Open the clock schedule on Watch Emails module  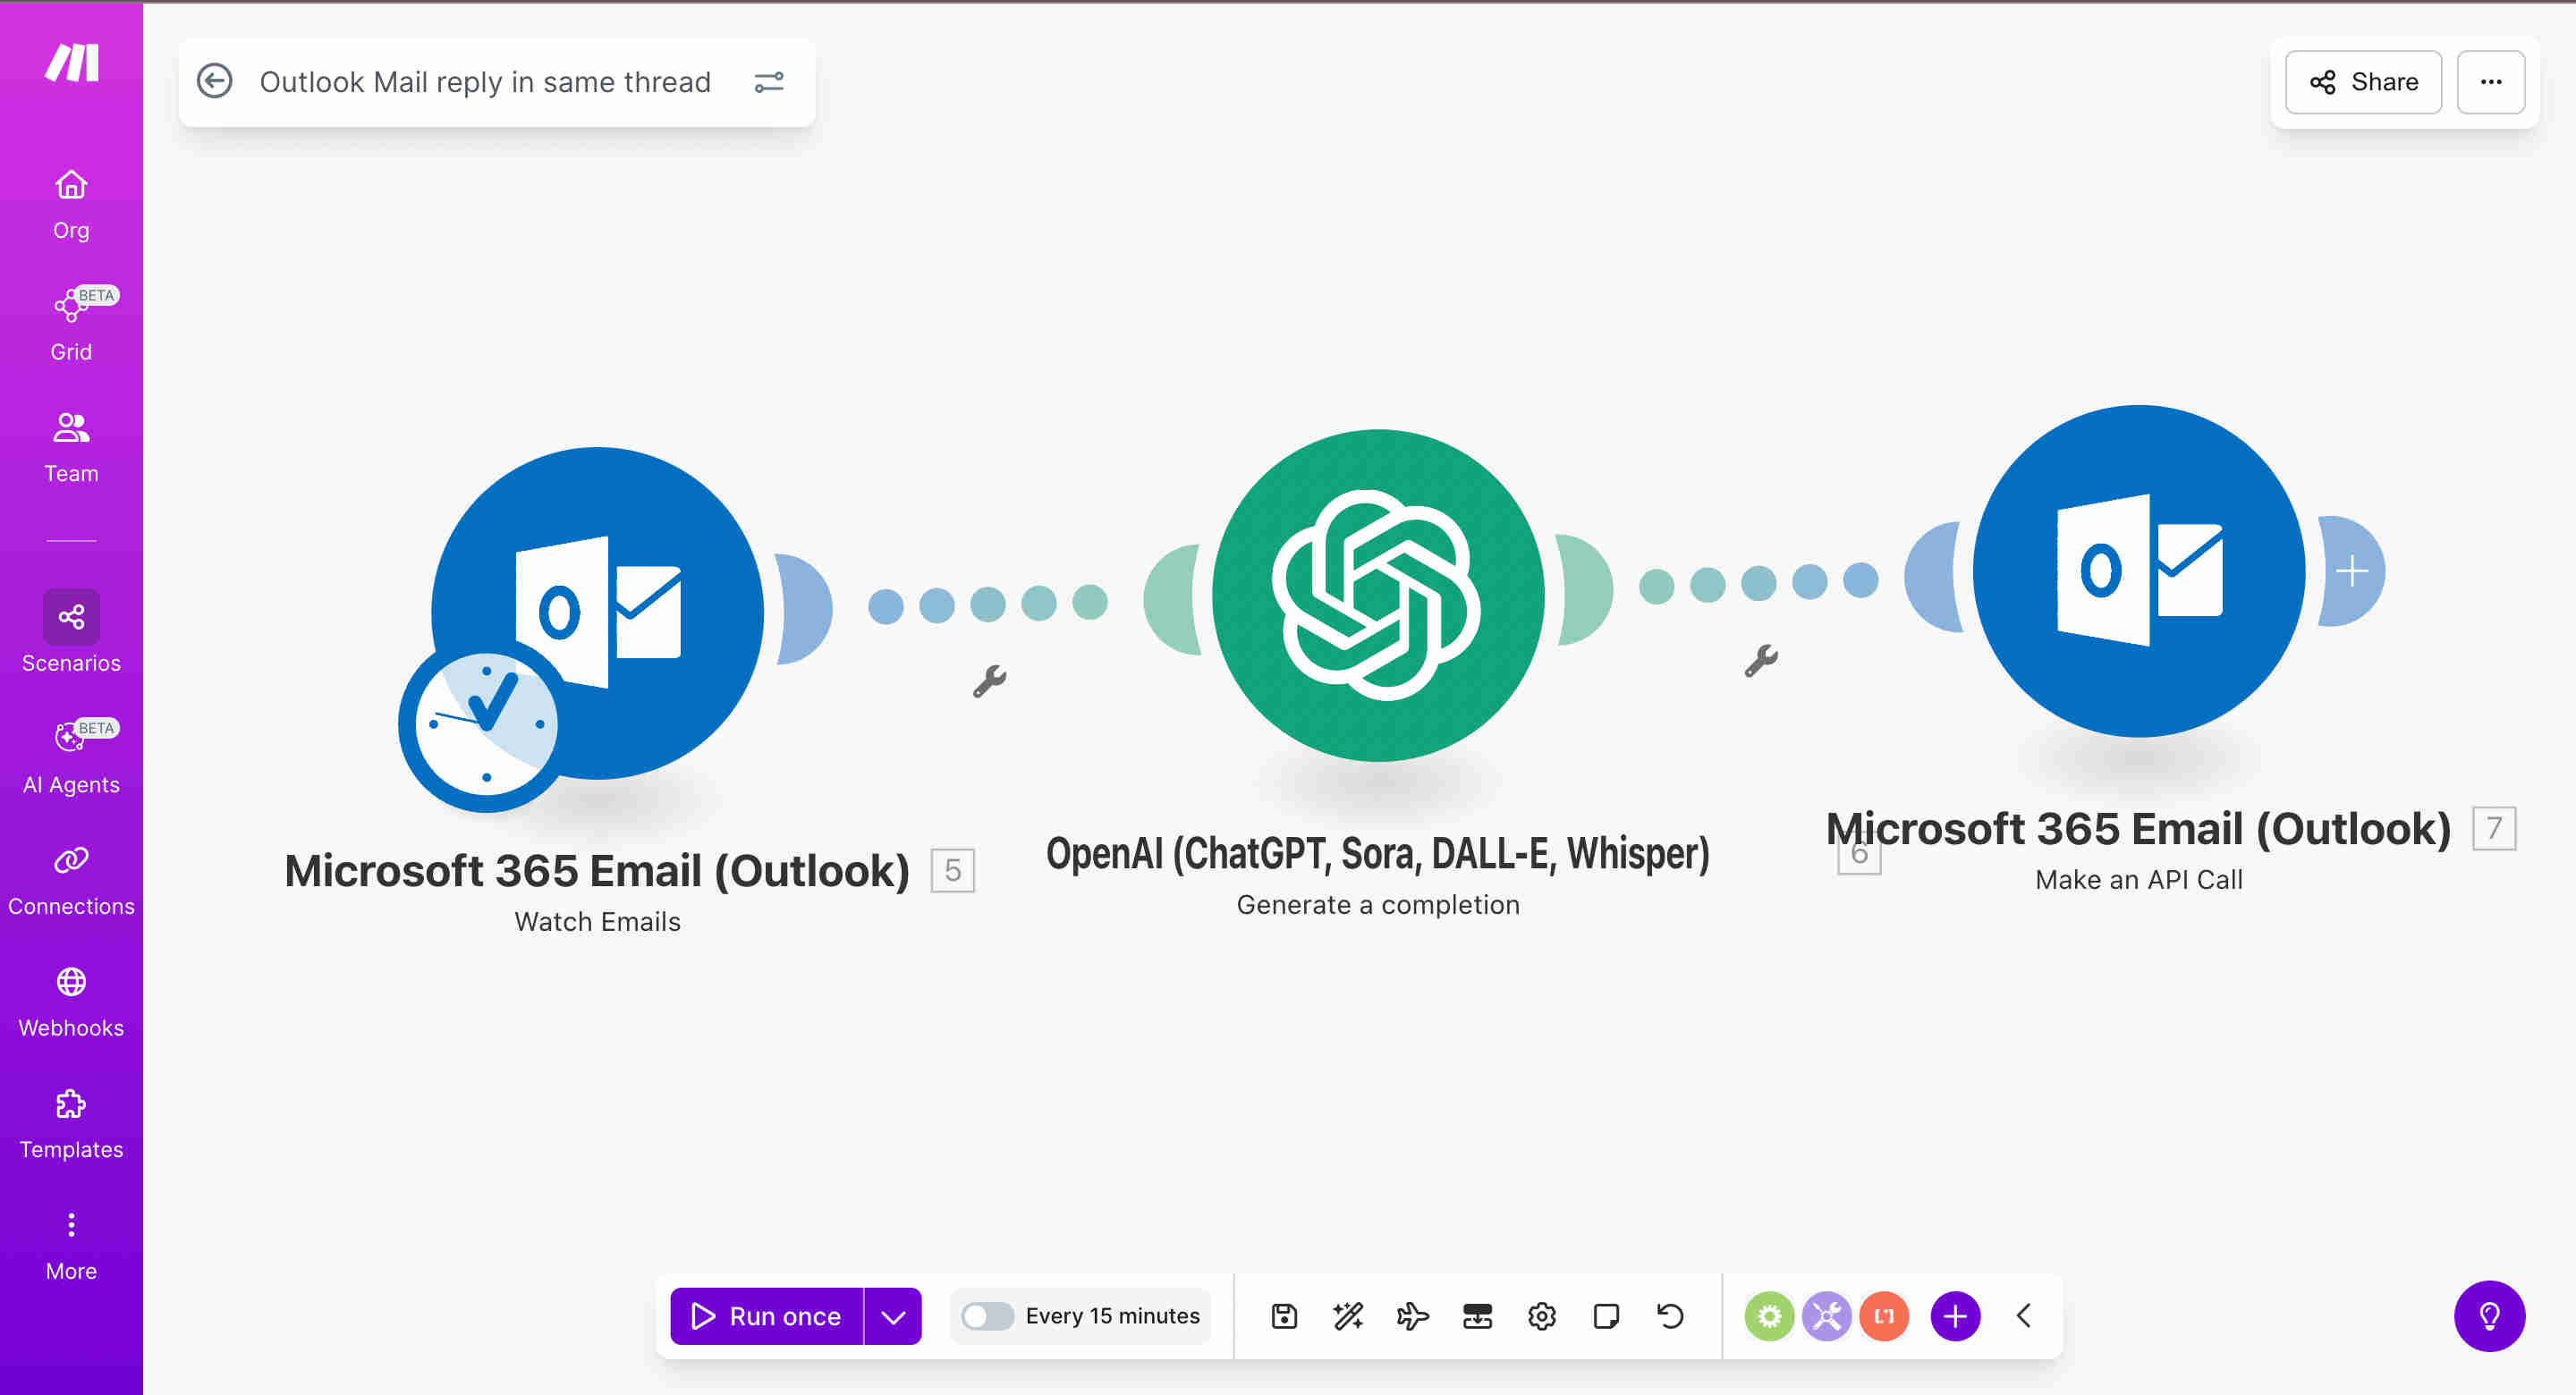[x=485, y=724]
